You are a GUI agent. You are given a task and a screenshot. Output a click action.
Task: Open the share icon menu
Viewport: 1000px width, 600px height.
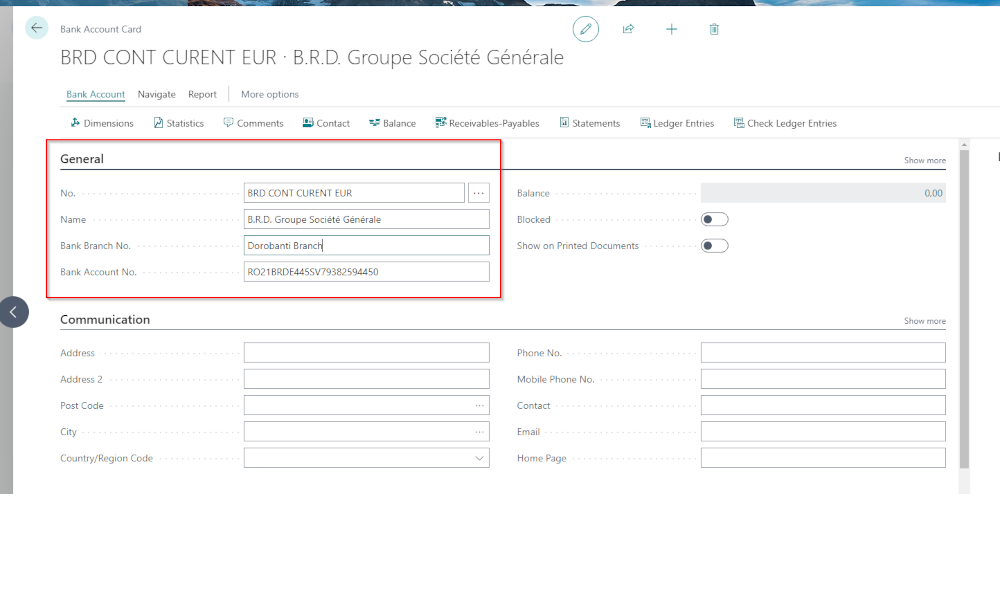[x=628, y=29]
